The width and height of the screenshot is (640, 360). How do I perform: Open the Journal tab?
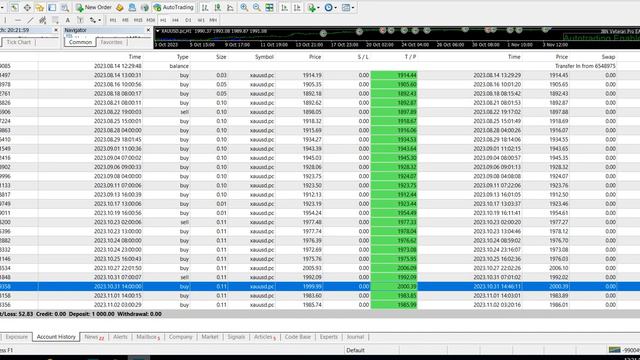(x=355, y=337)
